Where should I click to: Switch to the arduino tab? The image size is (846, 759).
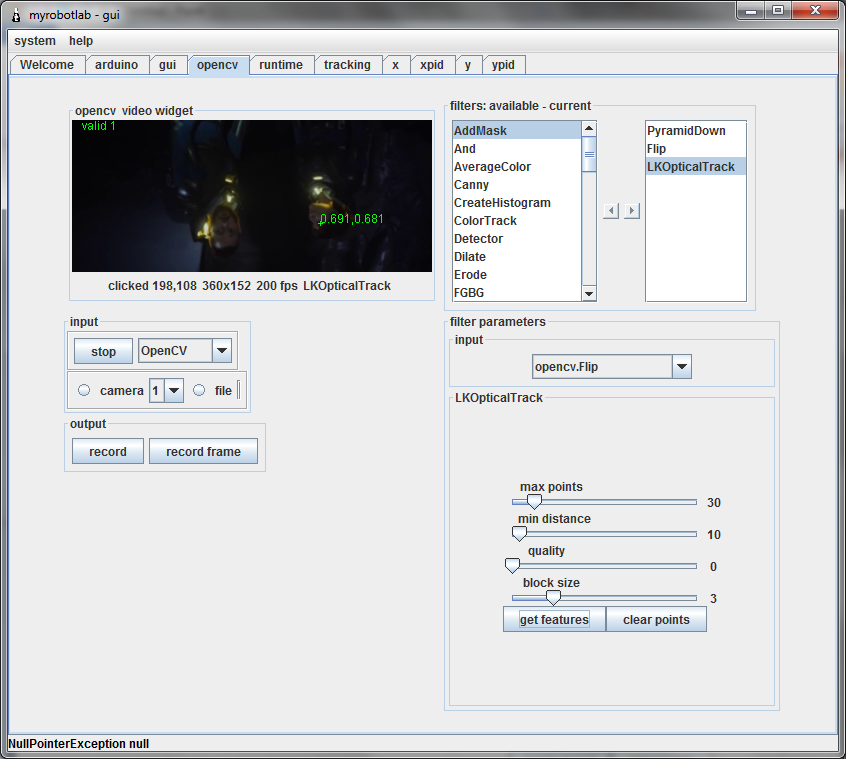[117, 65]
